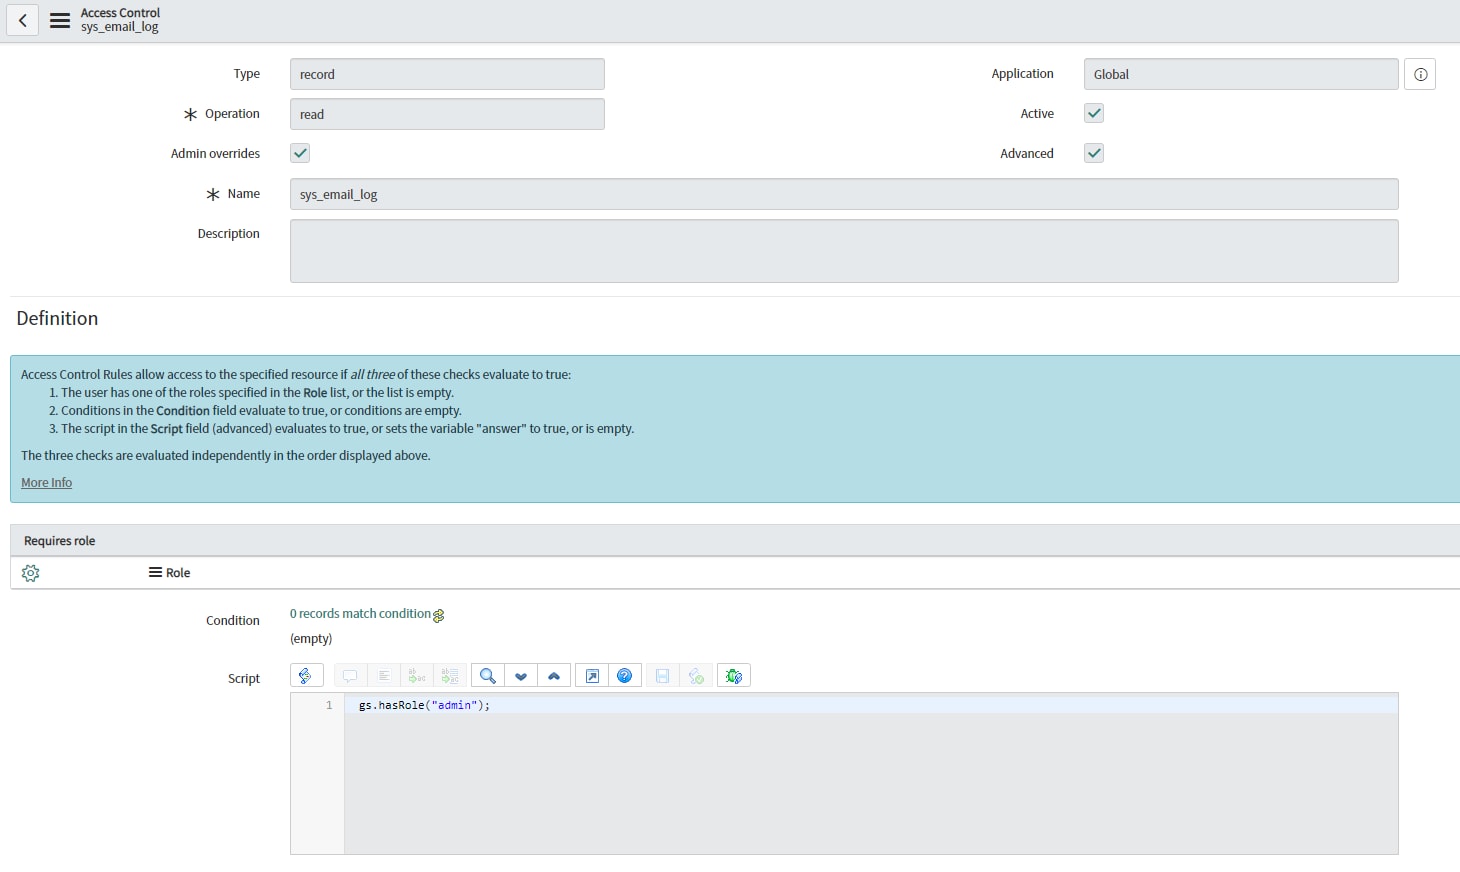This screenshot has height=872, width=1460.
Task: Go back using the header arrow
Action: 22,20
